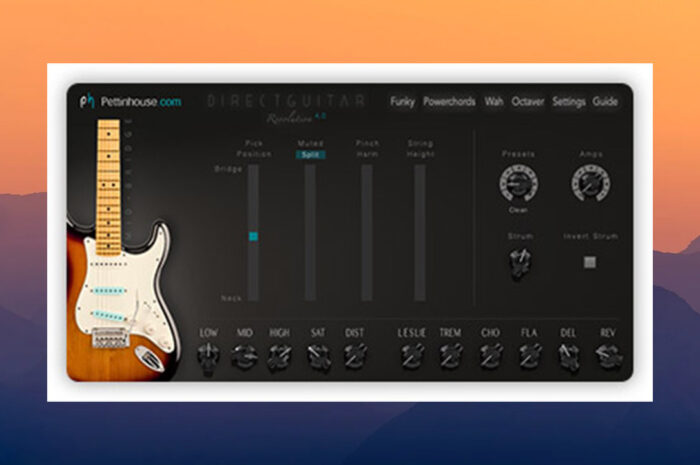700x465 pixels.
Task: Click the String Height vertical slider
Action: point(420,232)
